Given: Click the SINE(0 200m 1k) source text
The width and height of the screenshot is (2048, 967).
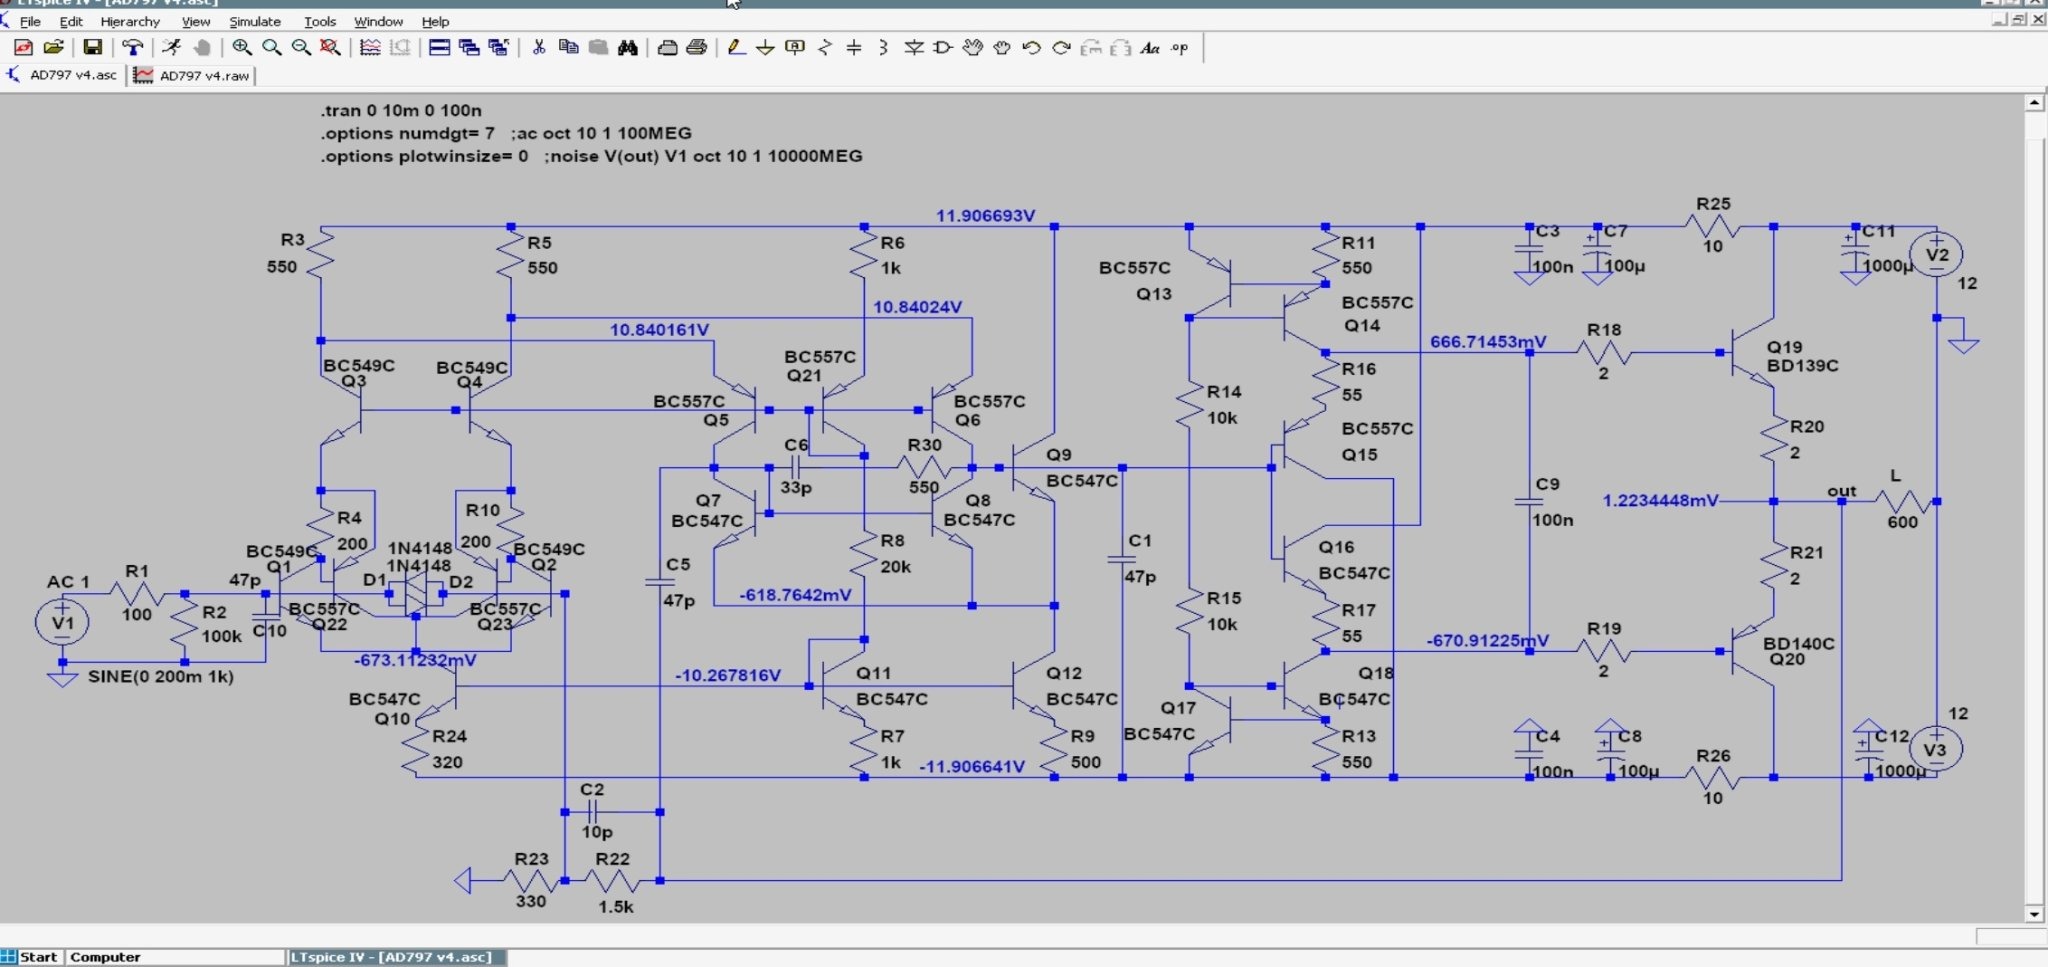Looking at the screenshot, I should click(161, 676).
